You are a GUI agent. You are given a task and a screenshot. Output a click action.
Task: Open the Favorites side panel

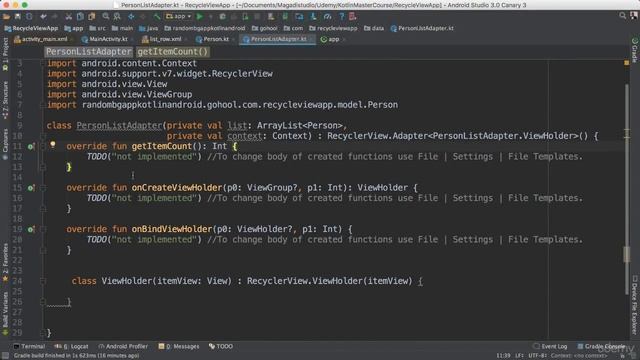pyautogui.click(x=5, y=262)
